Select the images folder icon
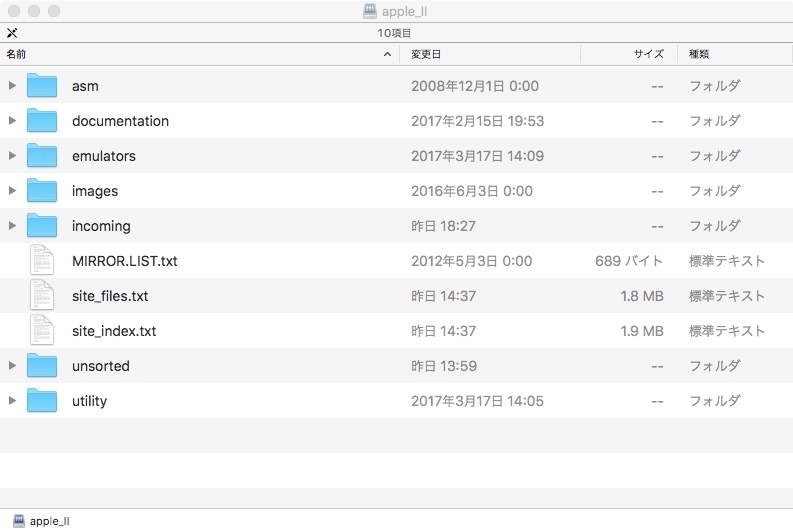This screenshot has width=793, height=532. pyautogui.click(x=42, y=191)
